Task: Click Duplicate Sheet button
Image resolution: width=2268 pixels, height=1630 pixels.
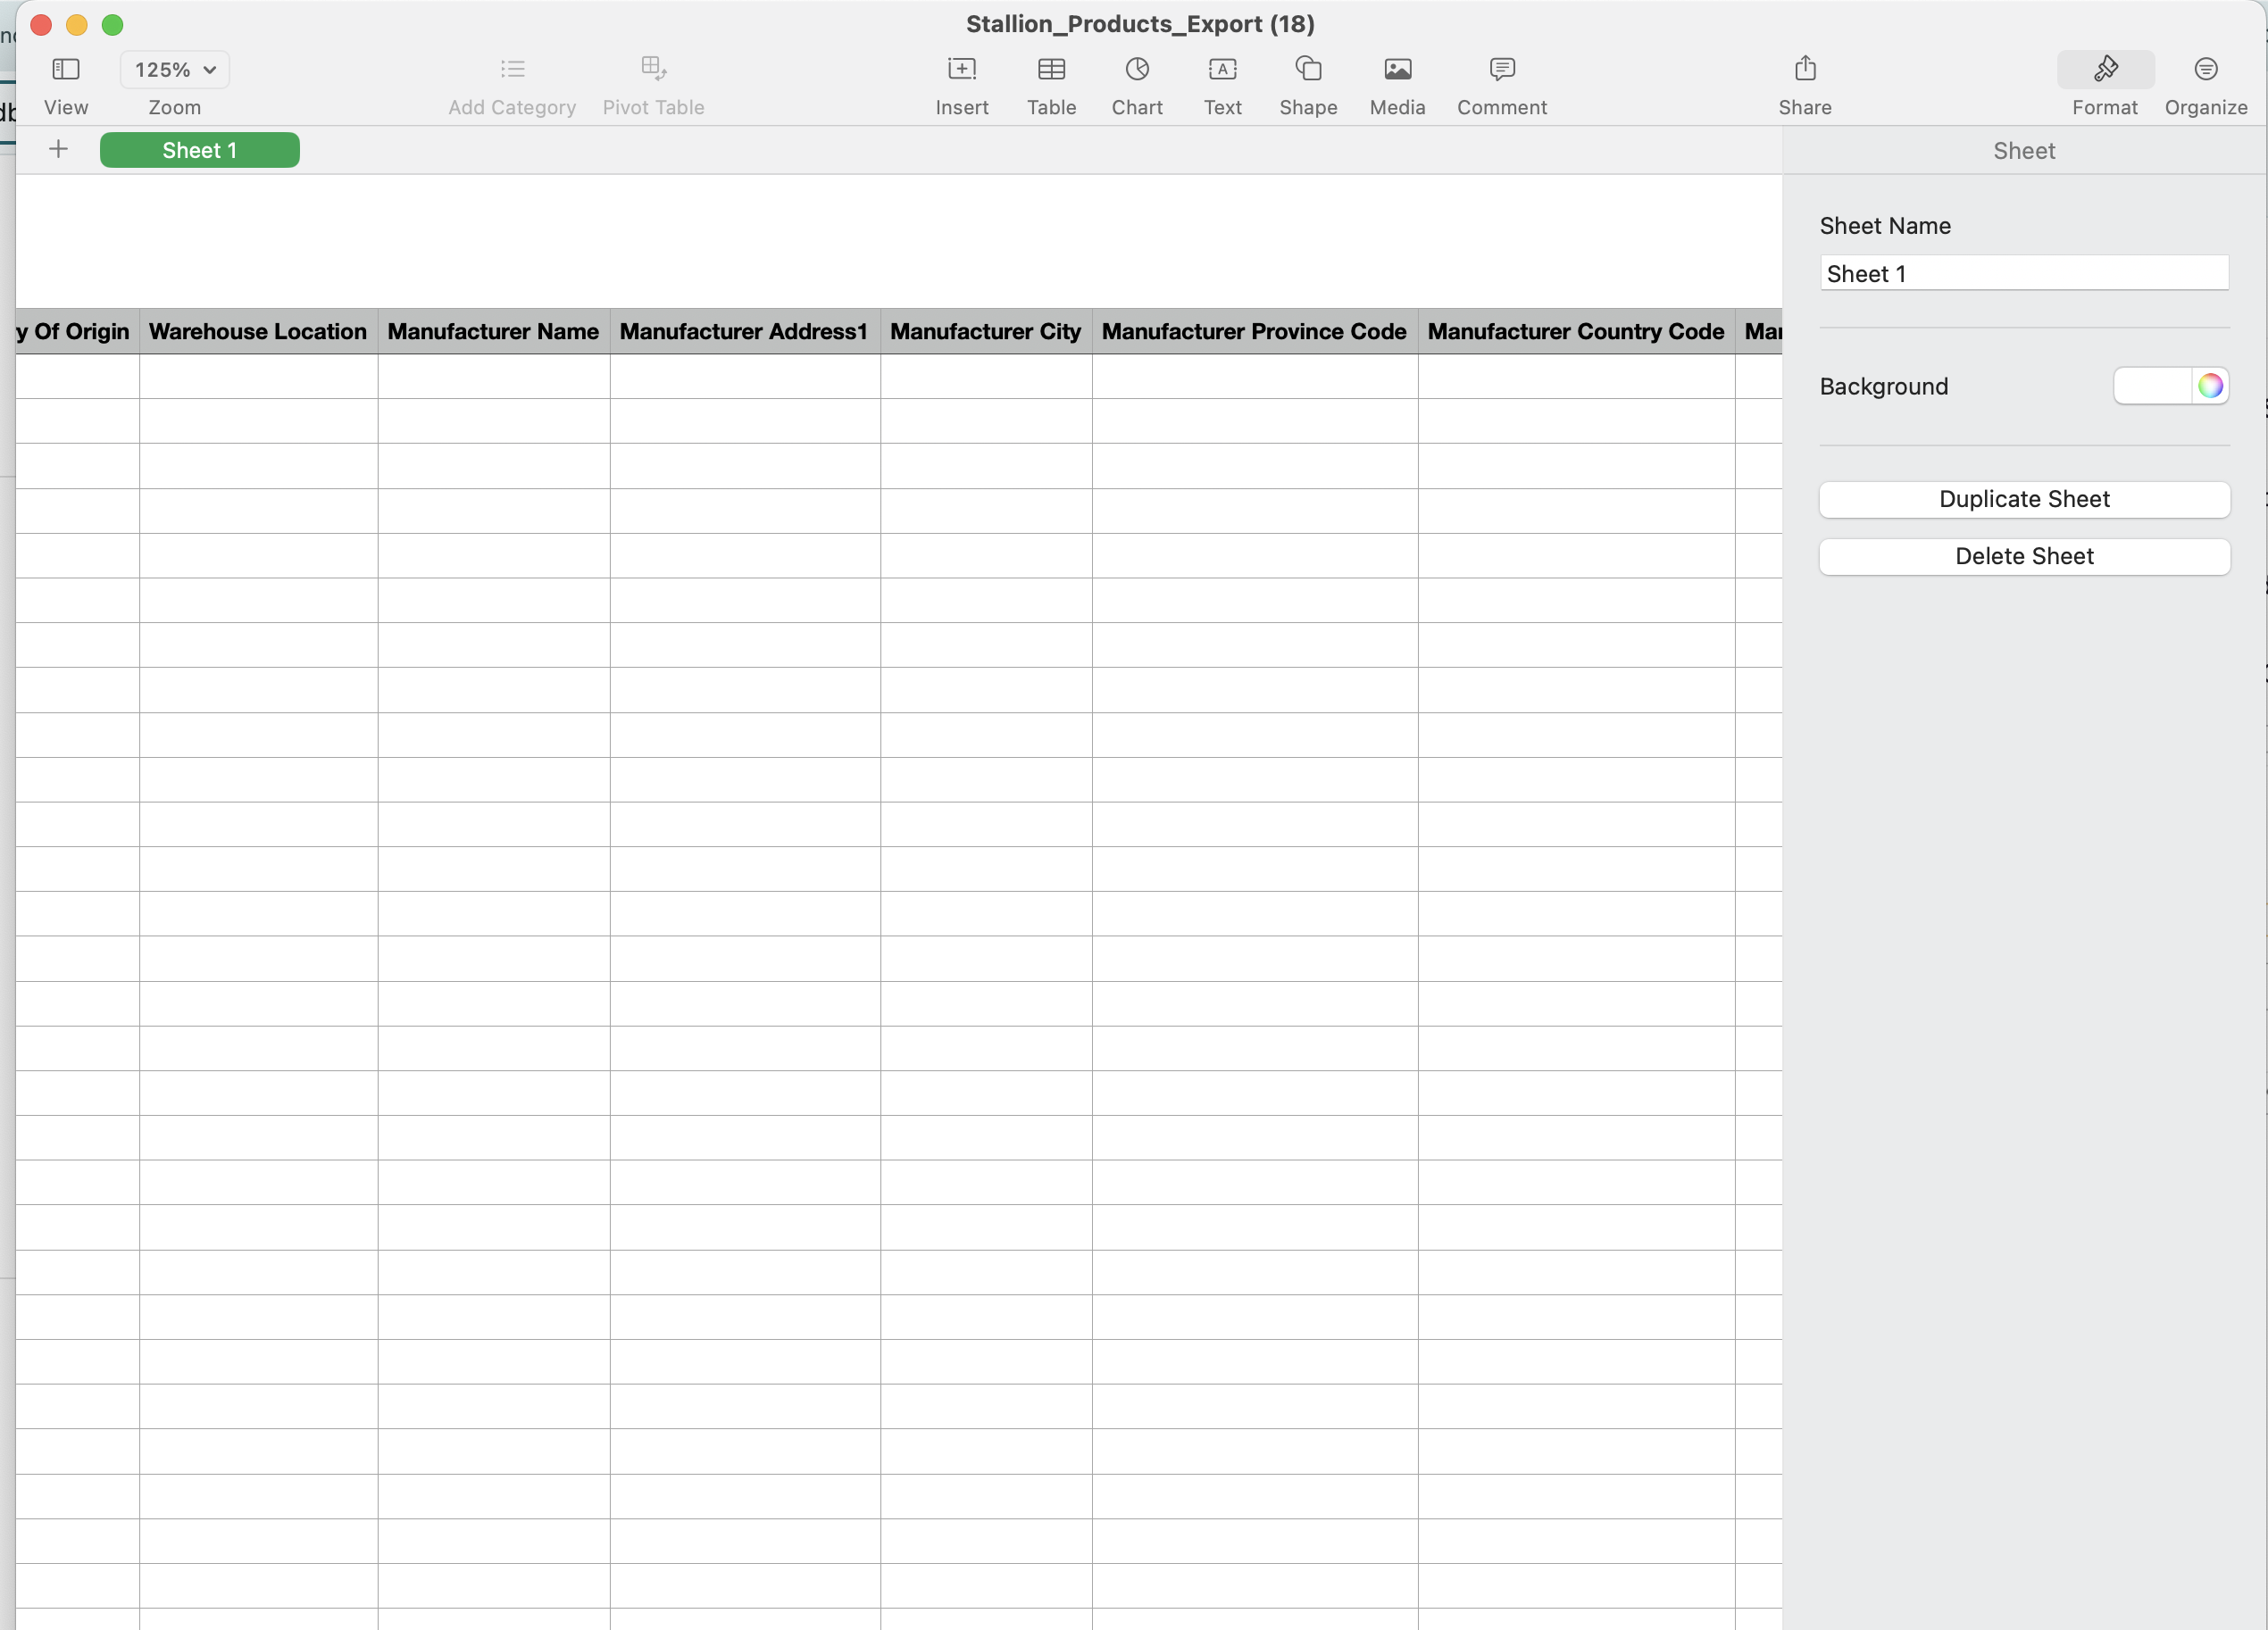Action: pyautogui.click(x=2024, y=499)
